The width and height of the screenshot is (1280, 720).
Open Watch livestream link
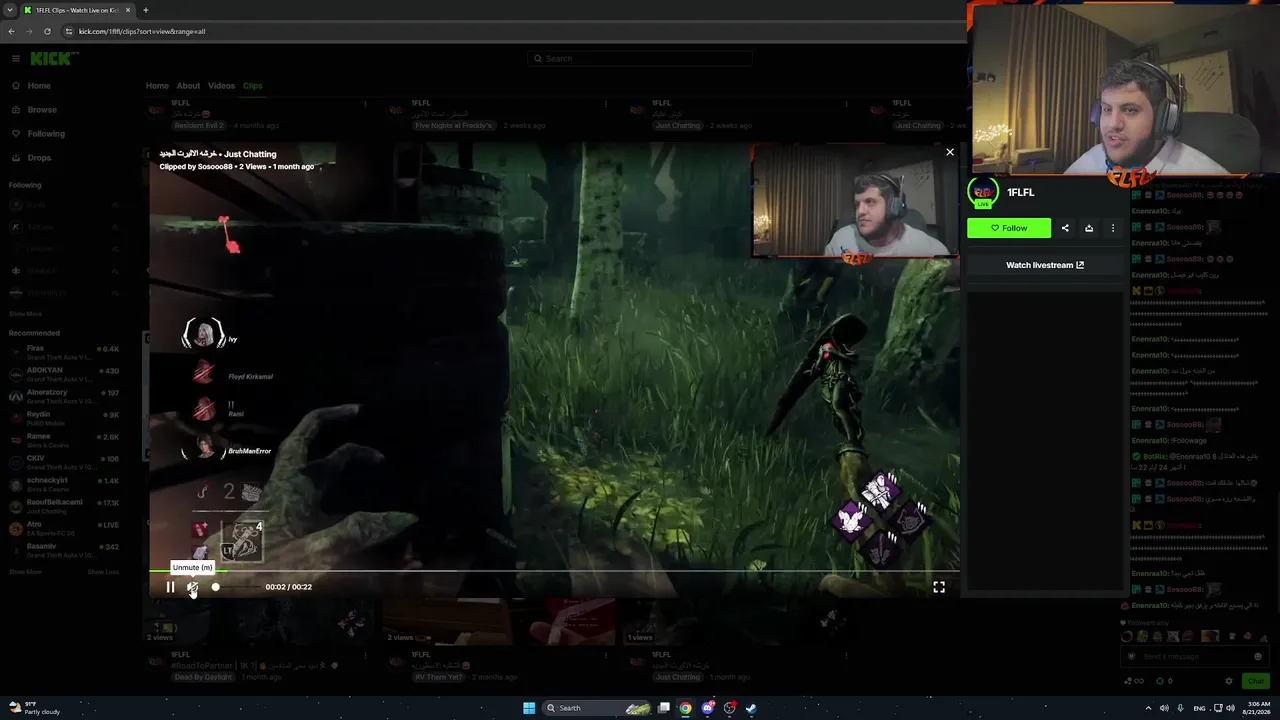click(1045, 265)
